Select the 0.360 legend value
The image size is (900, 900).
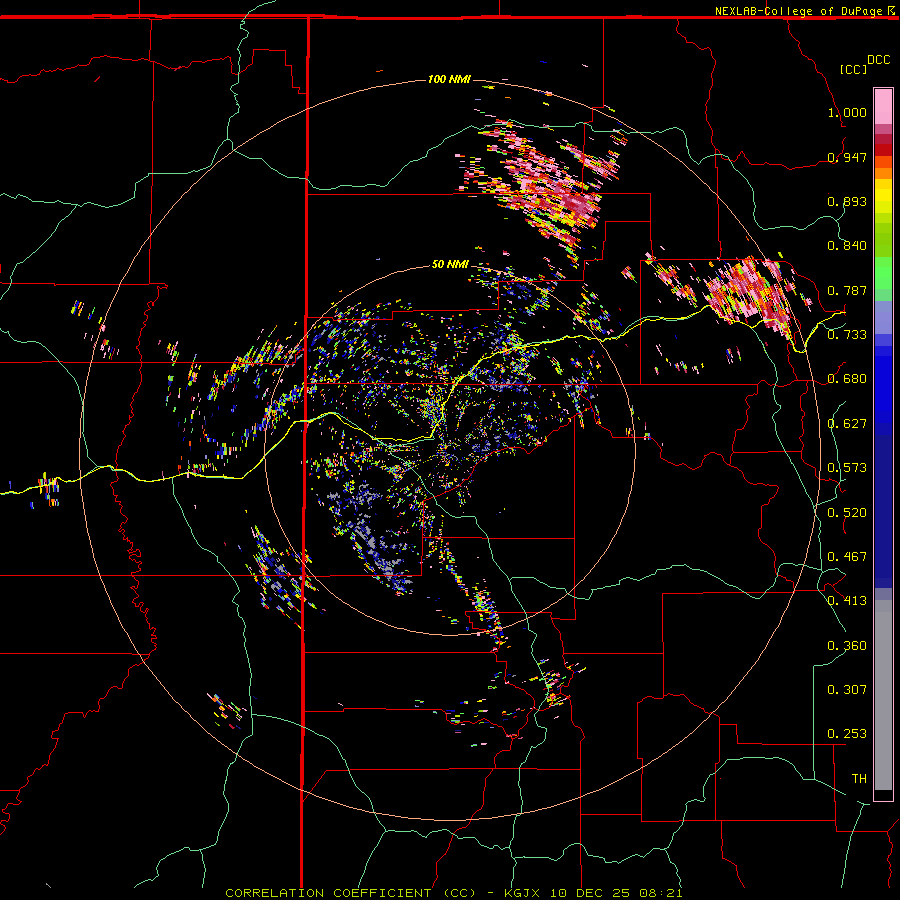click(x=847, y=646)
